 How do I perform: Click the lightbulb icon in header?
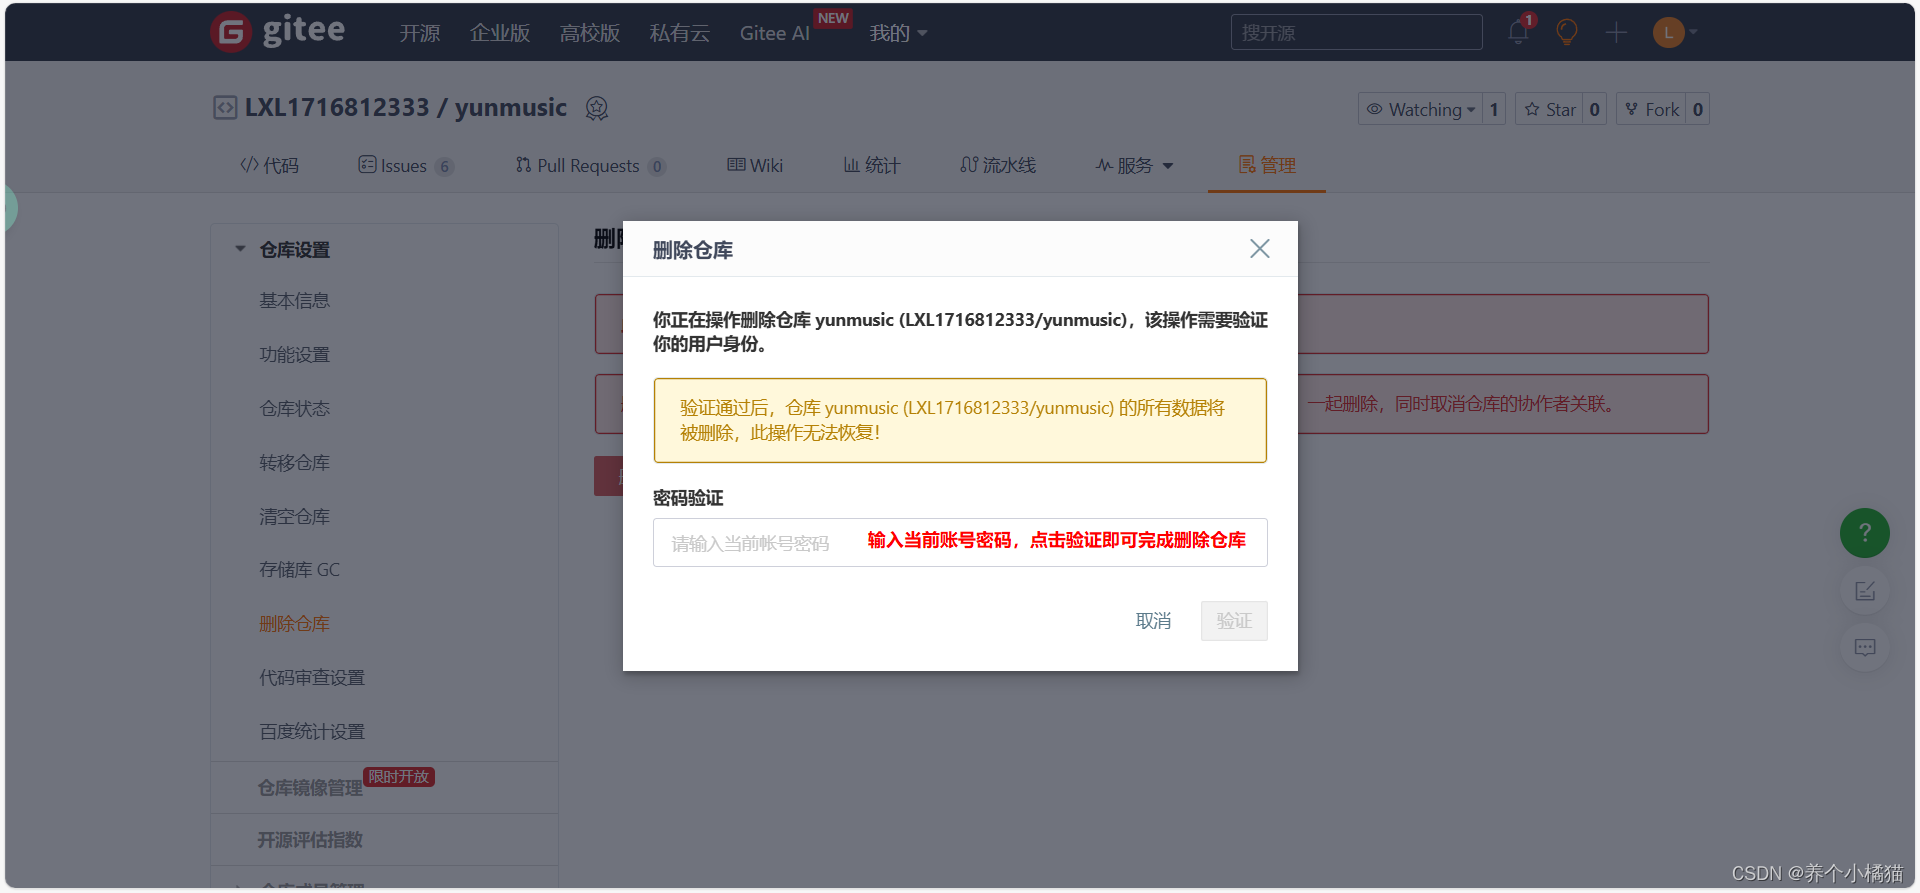1567,33
